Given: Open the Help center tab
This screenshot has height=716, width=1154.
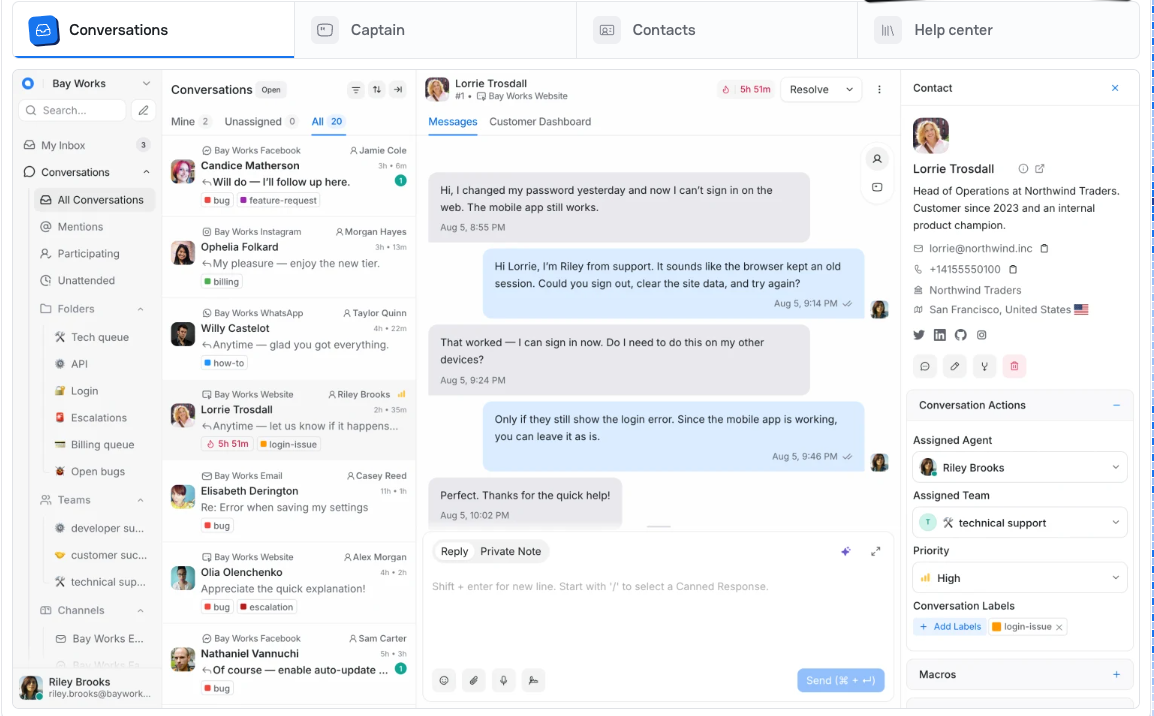Looking at the screenshot, I should point(998,30).
